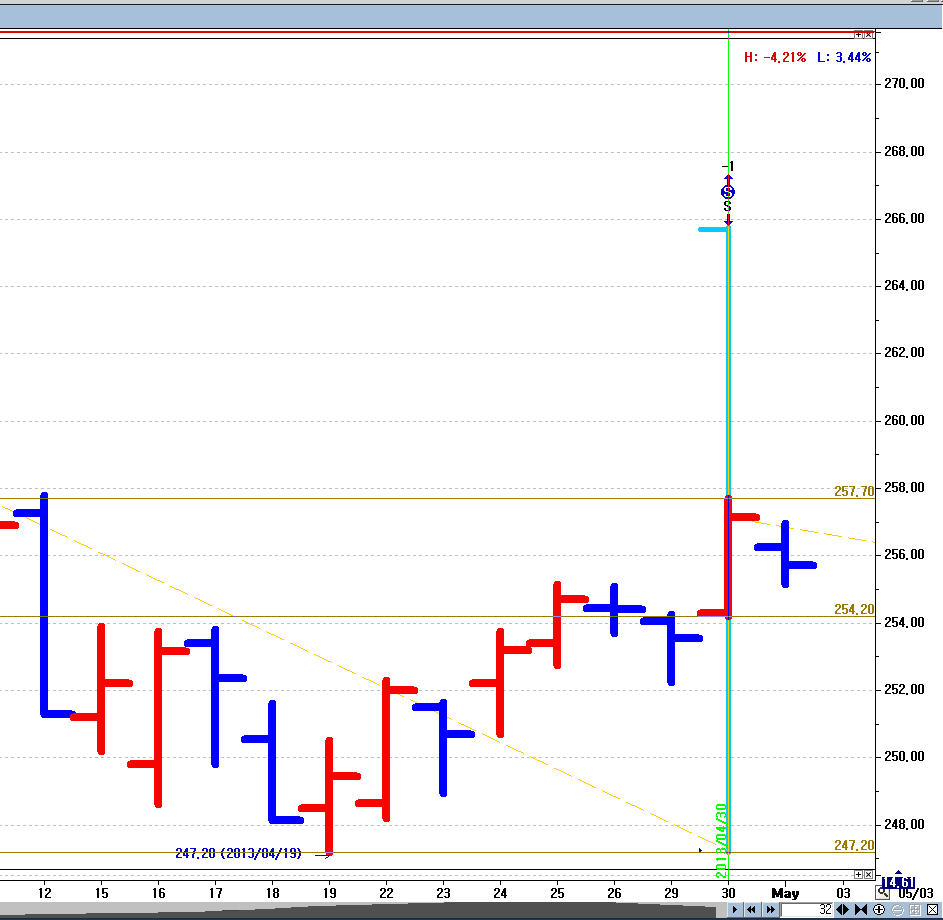Screen dimensions: 943x920
Task: Click the boxed X icon in bottom toolbar
Action: coord(931,910)
